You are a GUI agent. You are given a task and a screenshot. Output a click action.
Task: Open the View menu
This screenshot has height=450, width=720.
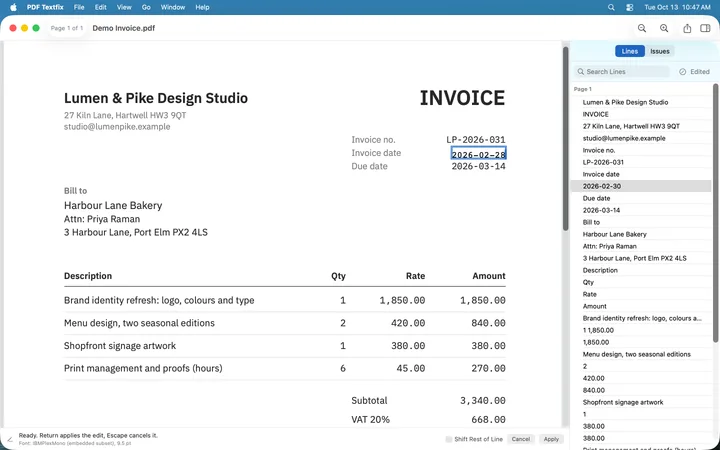pyautogui.click(x=124, y=7)
